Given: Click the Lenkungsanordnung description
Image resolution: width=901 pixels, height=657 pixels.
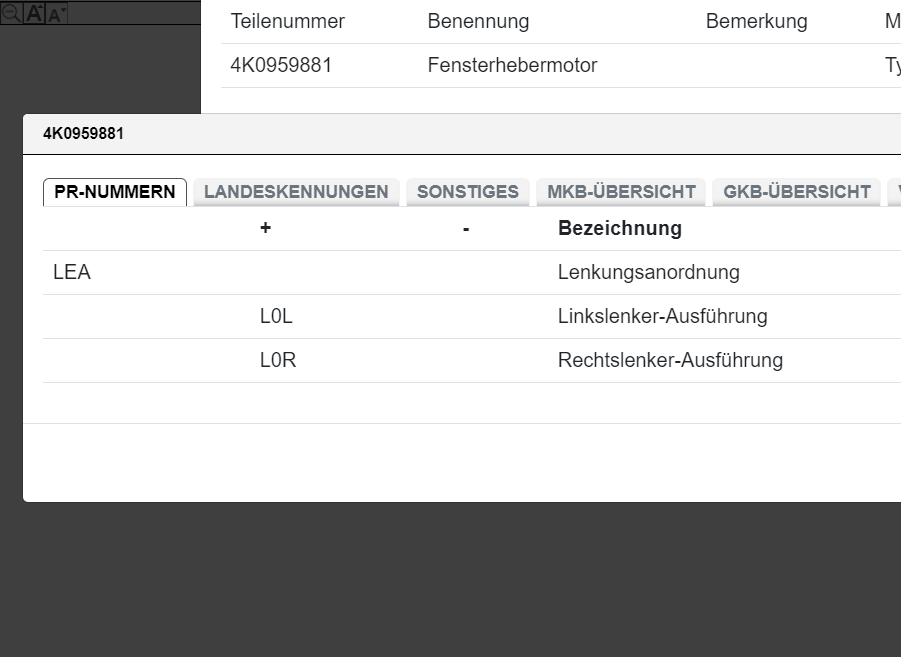Looking at the screenshot, I should pos(648,272).
